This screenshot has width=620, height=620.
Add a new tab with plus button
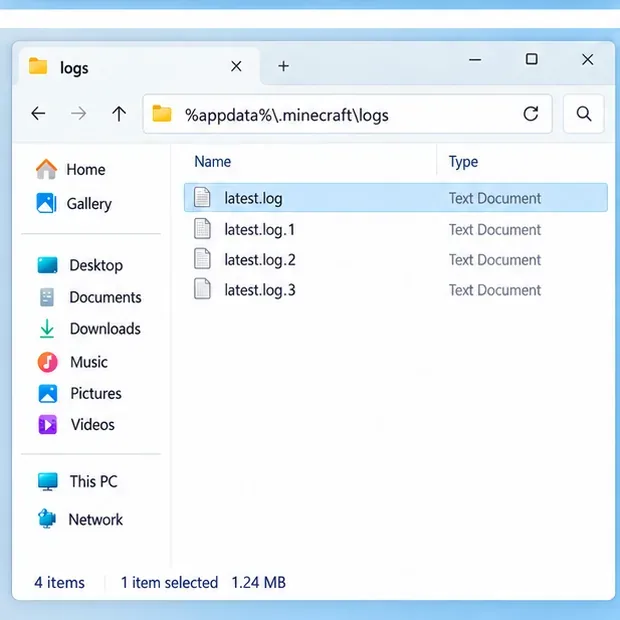[x=283, y=66]
